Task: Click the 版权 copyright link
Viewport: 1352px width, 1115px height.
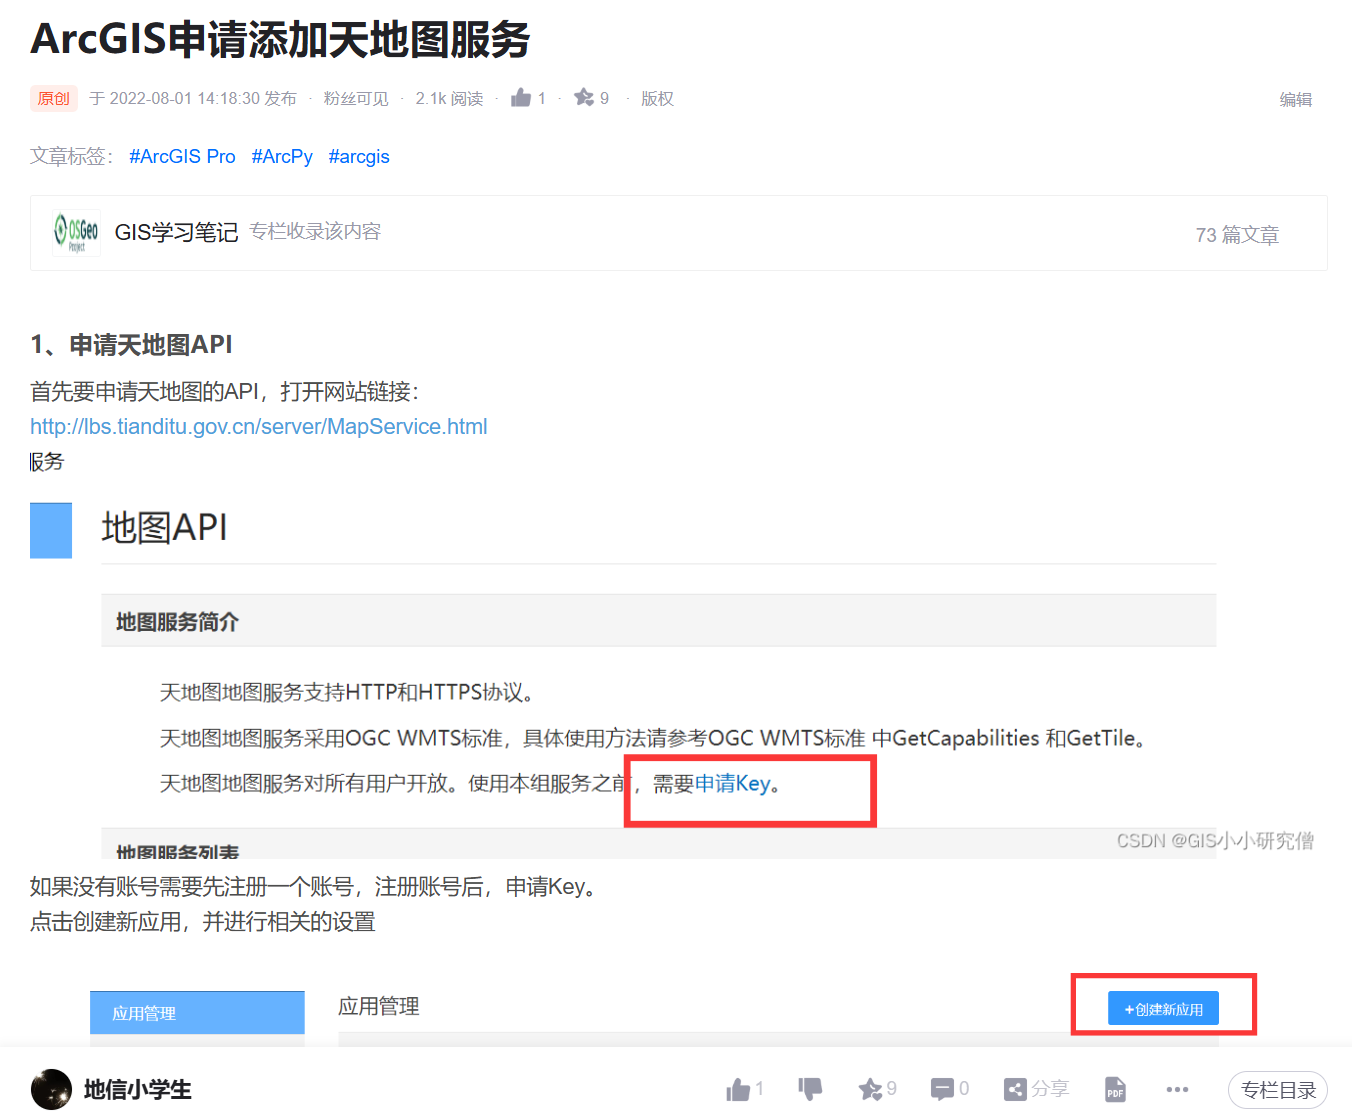Action: [x=657, y=98]
